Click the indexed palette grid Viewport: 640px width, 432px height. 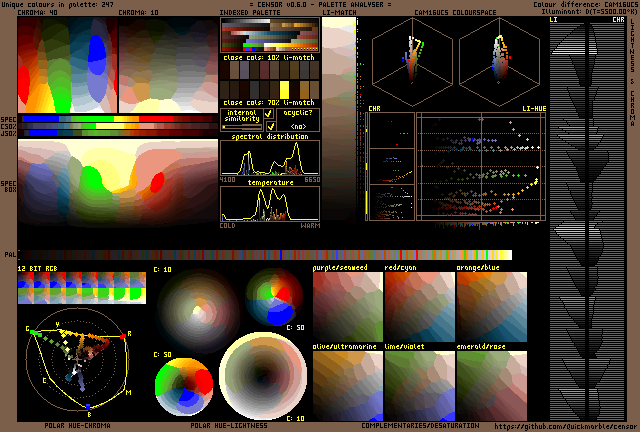(270, 35)
